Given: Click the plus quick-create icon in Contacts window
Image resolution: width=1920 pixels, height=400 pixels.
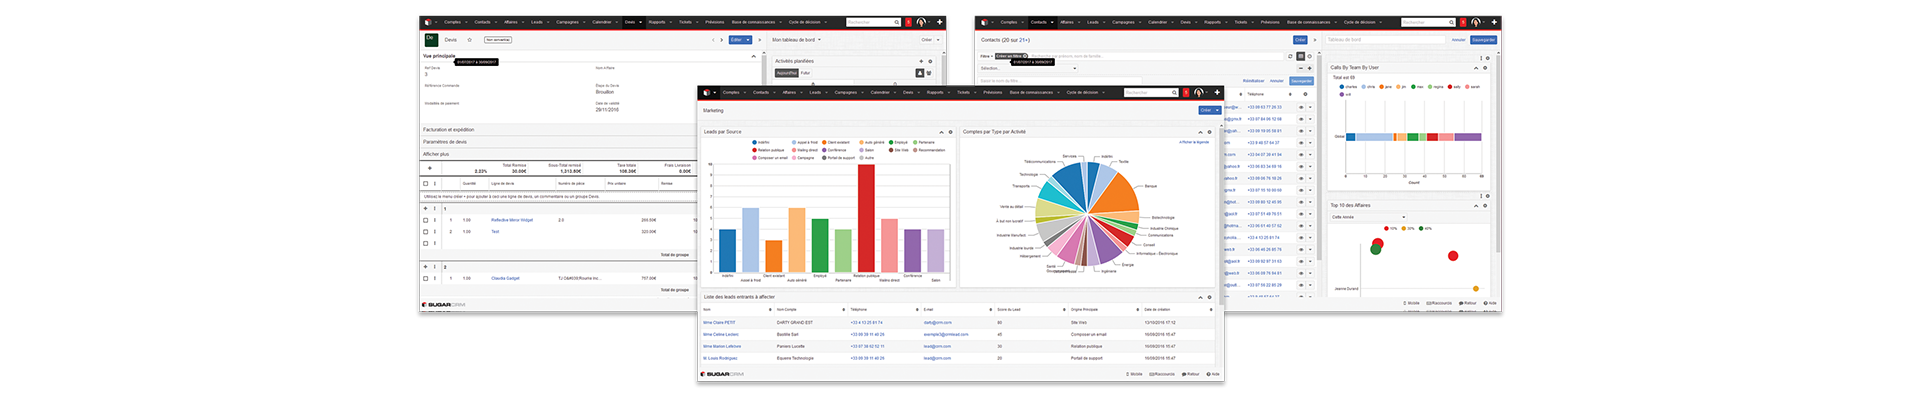Looking at the screenshot, I should click(x=1494, y=22).
